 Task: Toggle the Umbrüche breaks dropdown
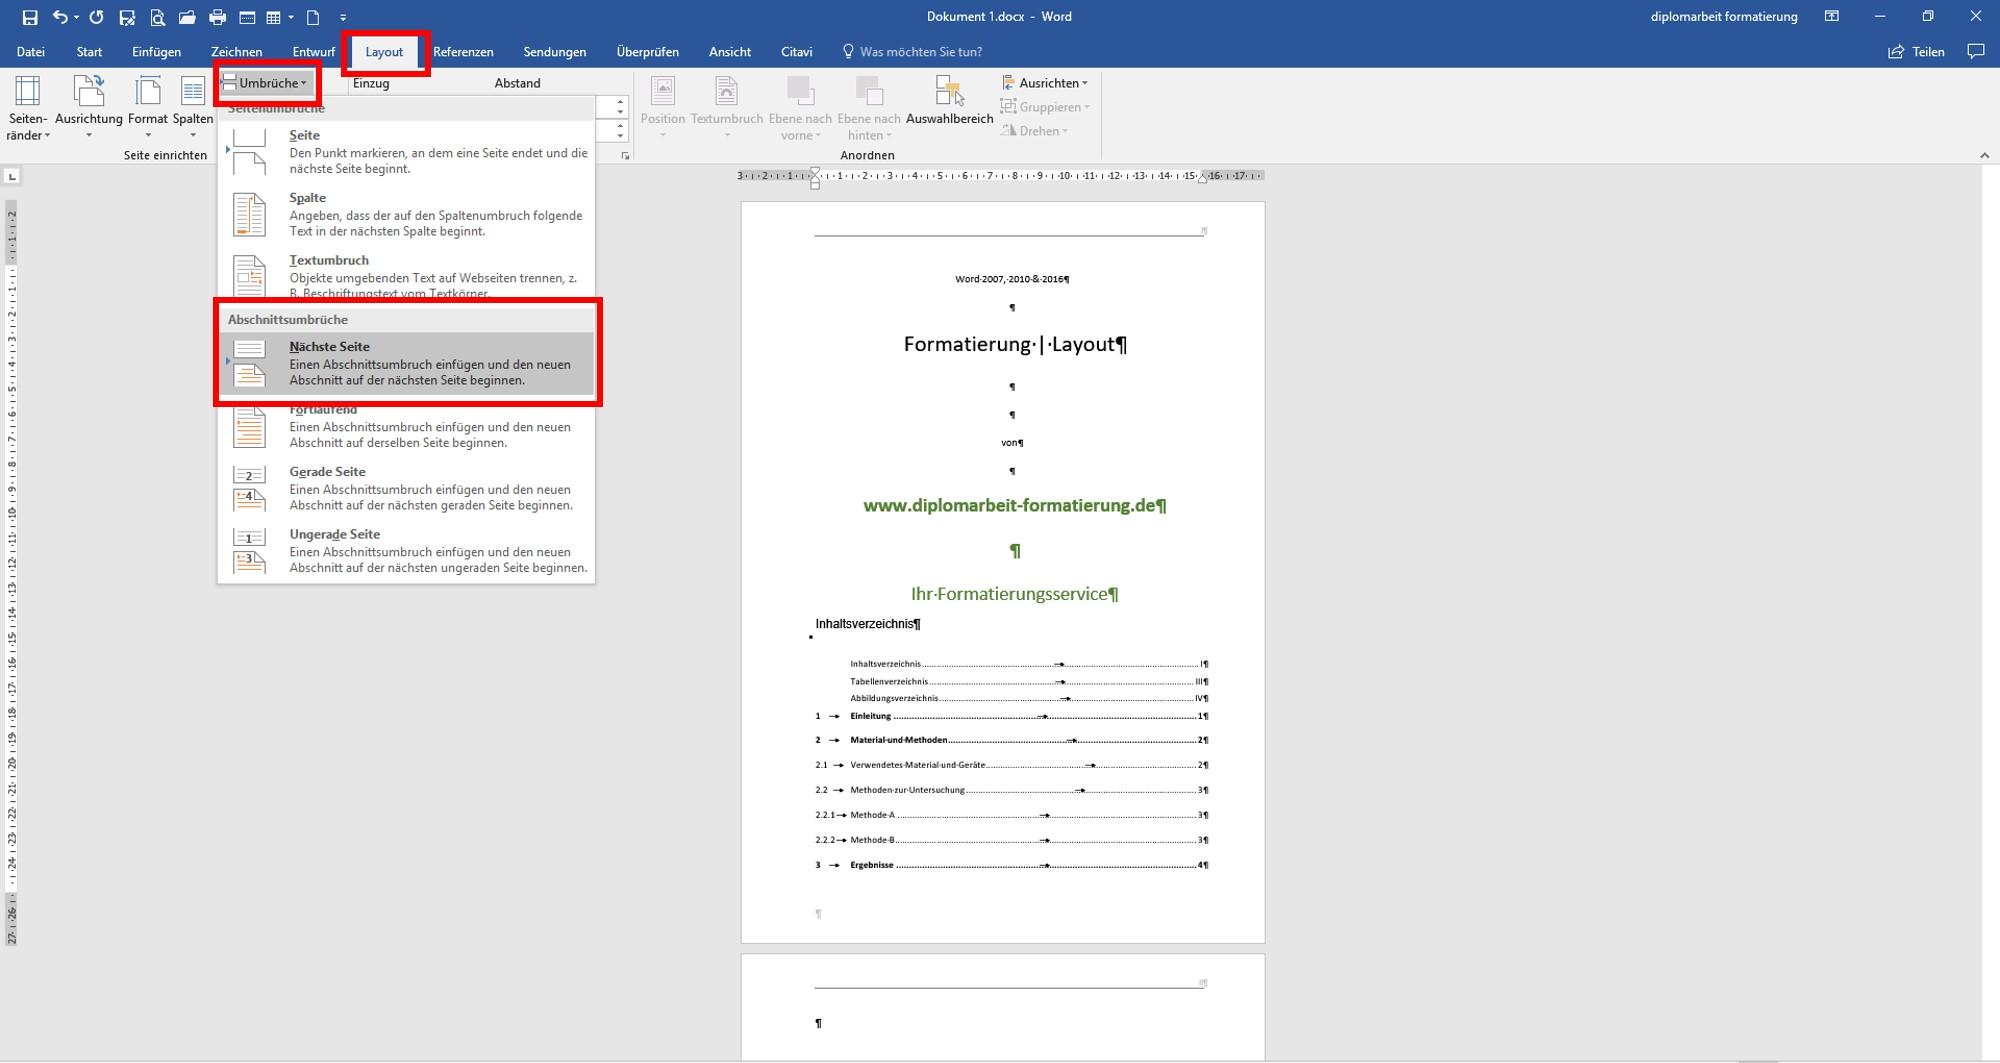pyautogui.click(x=266, y=83)
